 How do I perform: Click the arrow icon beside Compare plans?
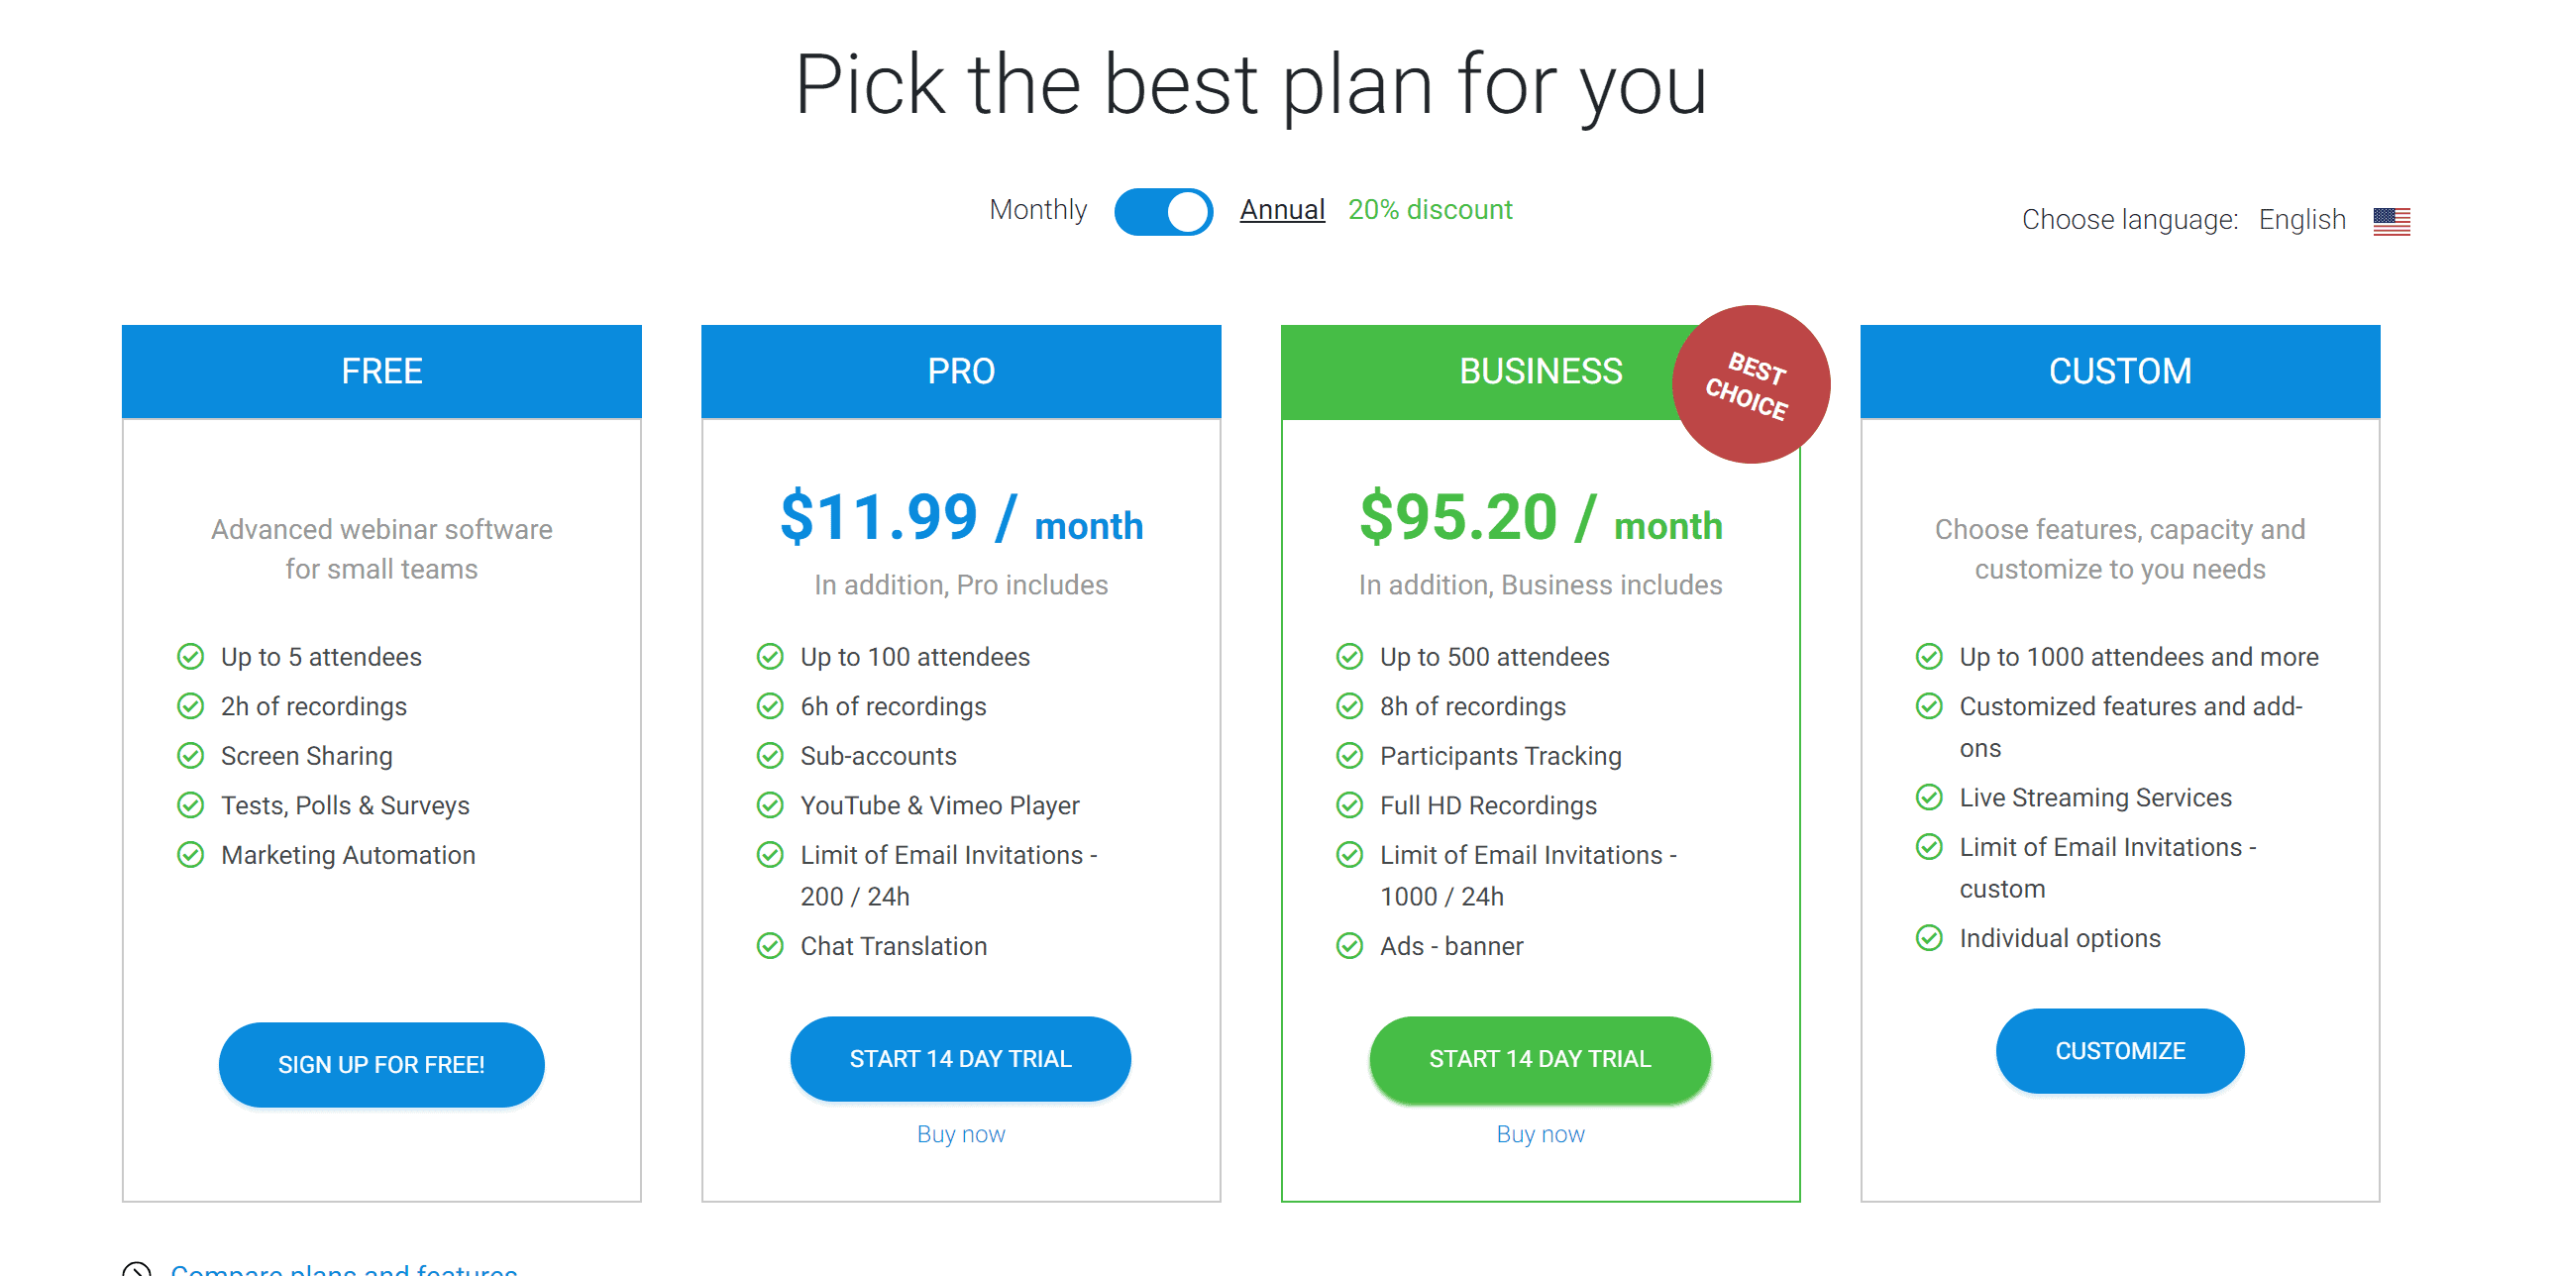pyautogui.click(x=136, y=1269)
